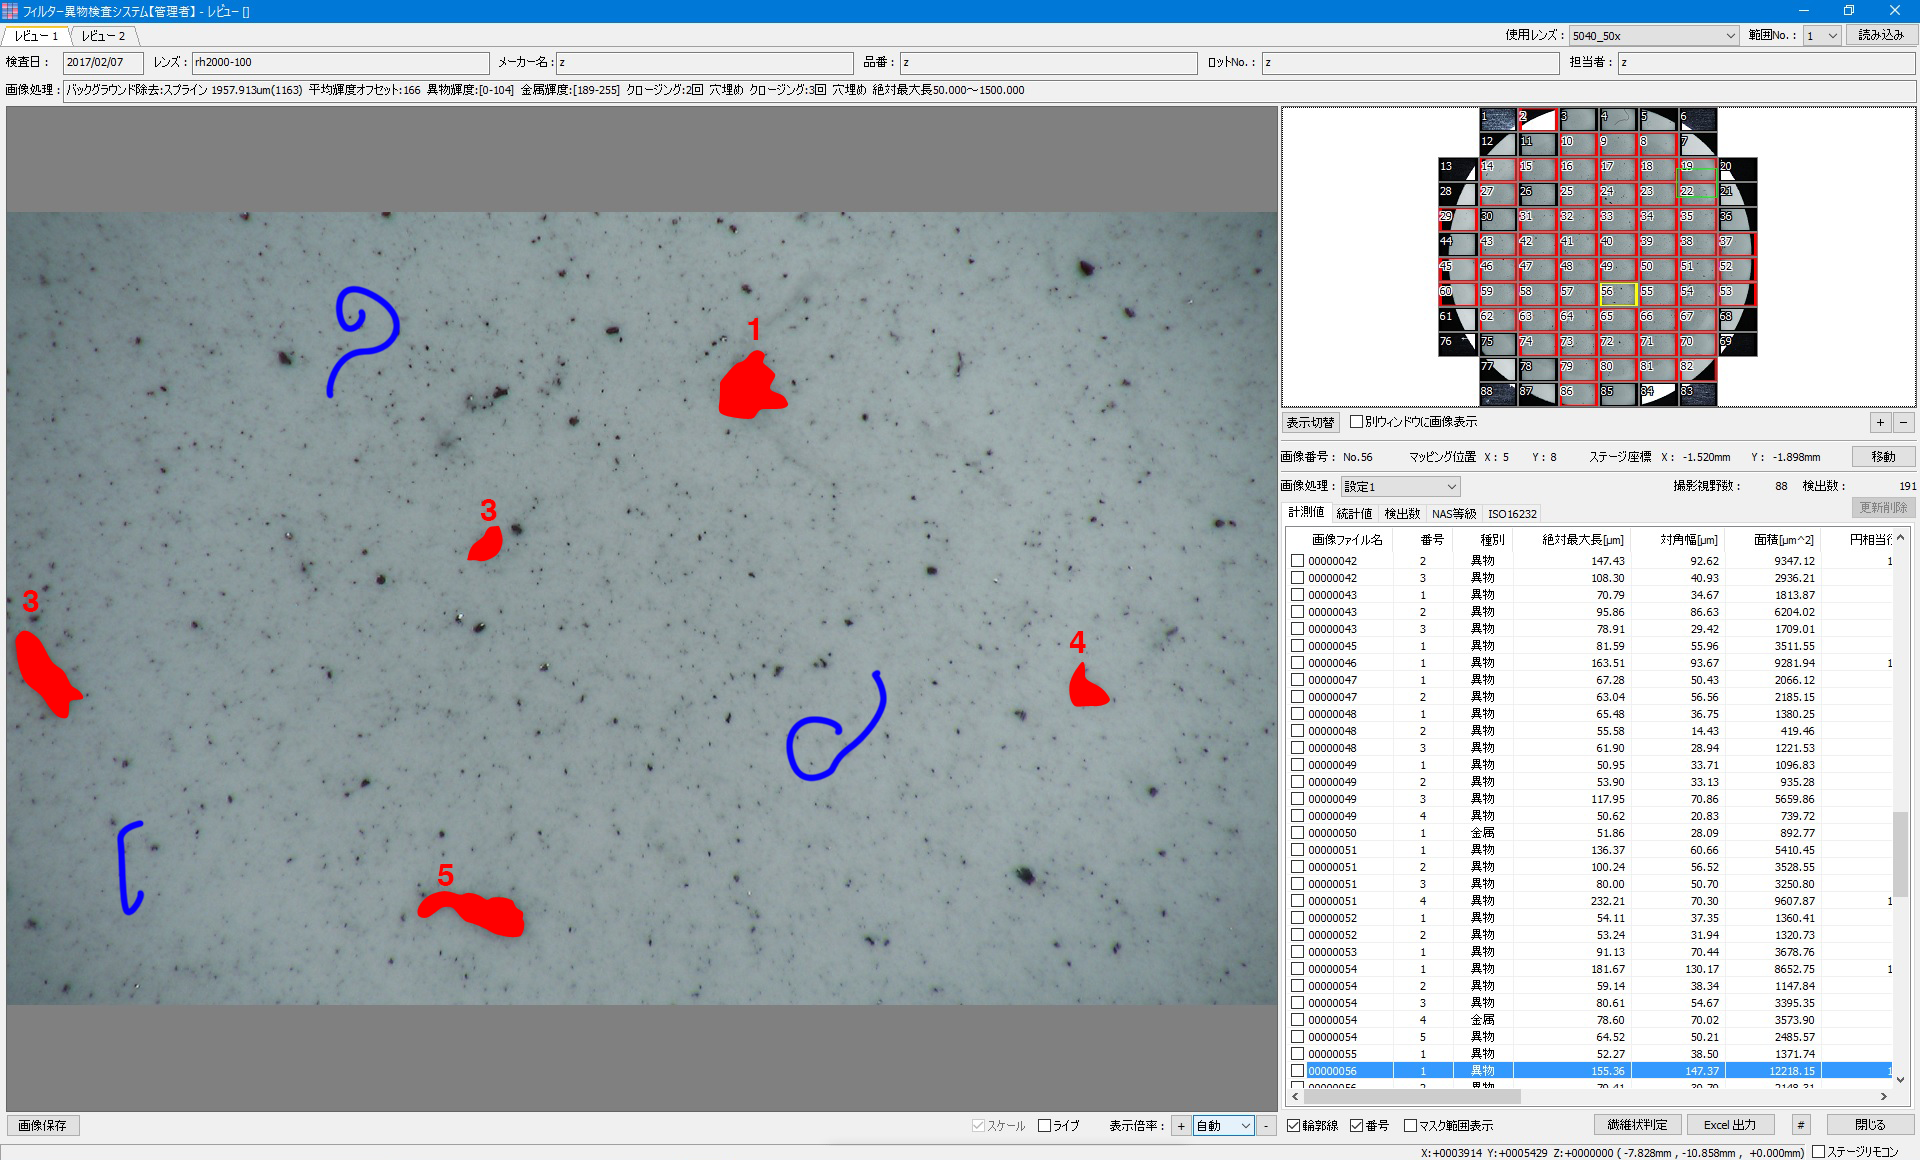
Task: Click the results table scroll-down arrow
Action: [x=1900, y=1080]
